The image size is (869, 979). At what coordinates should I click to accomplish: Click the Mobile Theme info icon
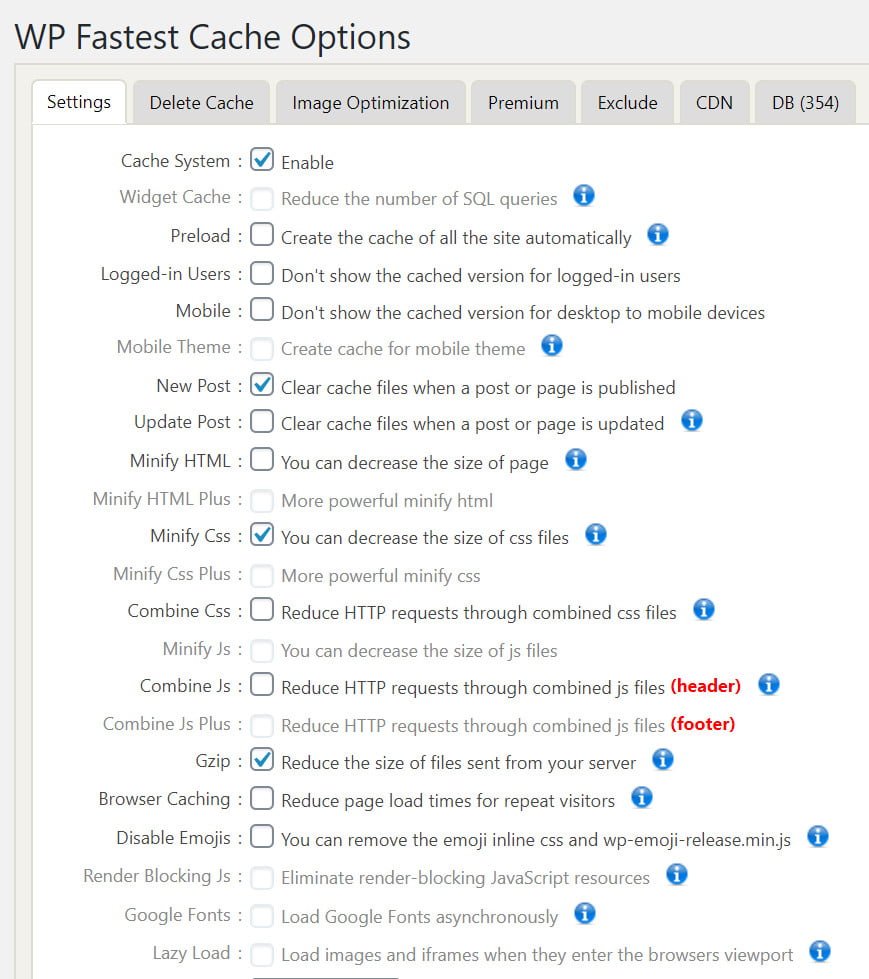[551, 345]
